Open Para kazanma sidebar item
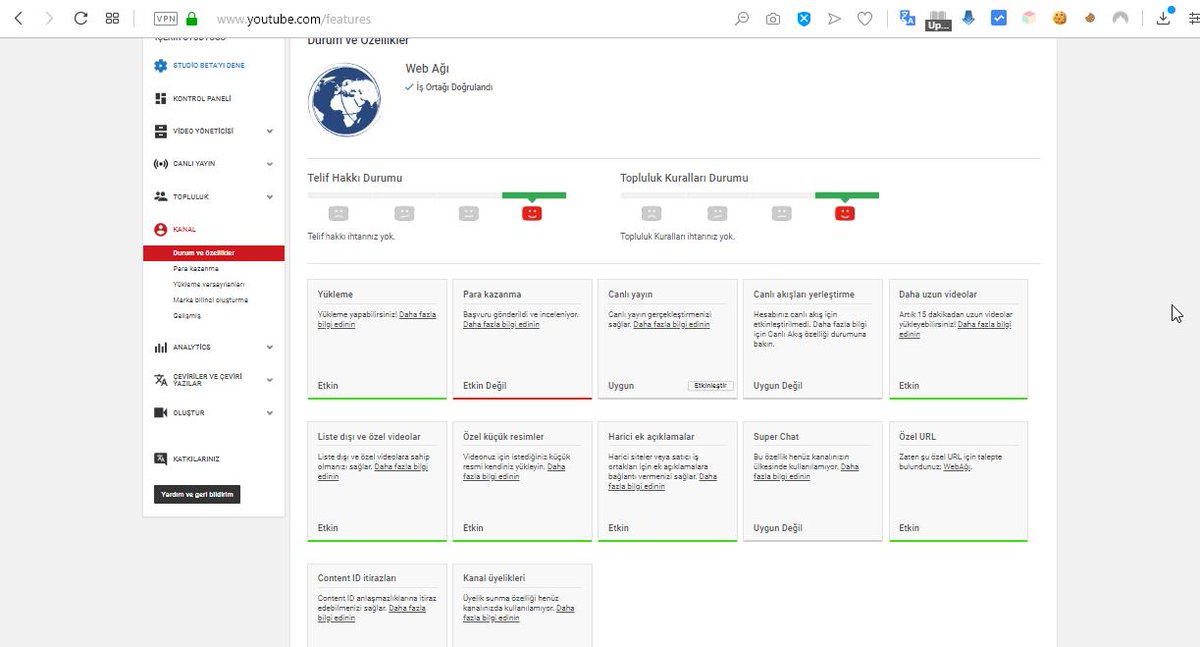1200x647 pixels. coord(196,269)
